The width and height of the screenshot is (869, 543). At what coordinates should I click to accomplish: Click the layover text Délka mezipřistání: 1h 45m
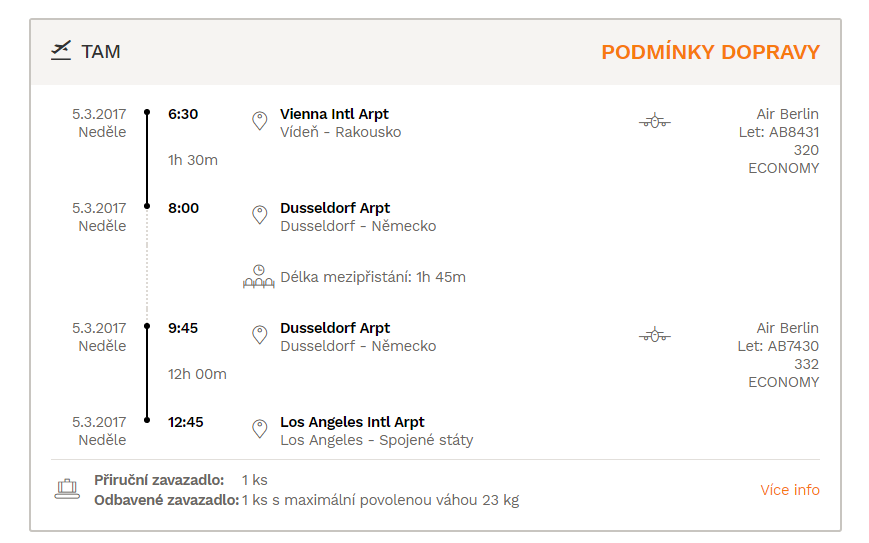click(373, 277)
